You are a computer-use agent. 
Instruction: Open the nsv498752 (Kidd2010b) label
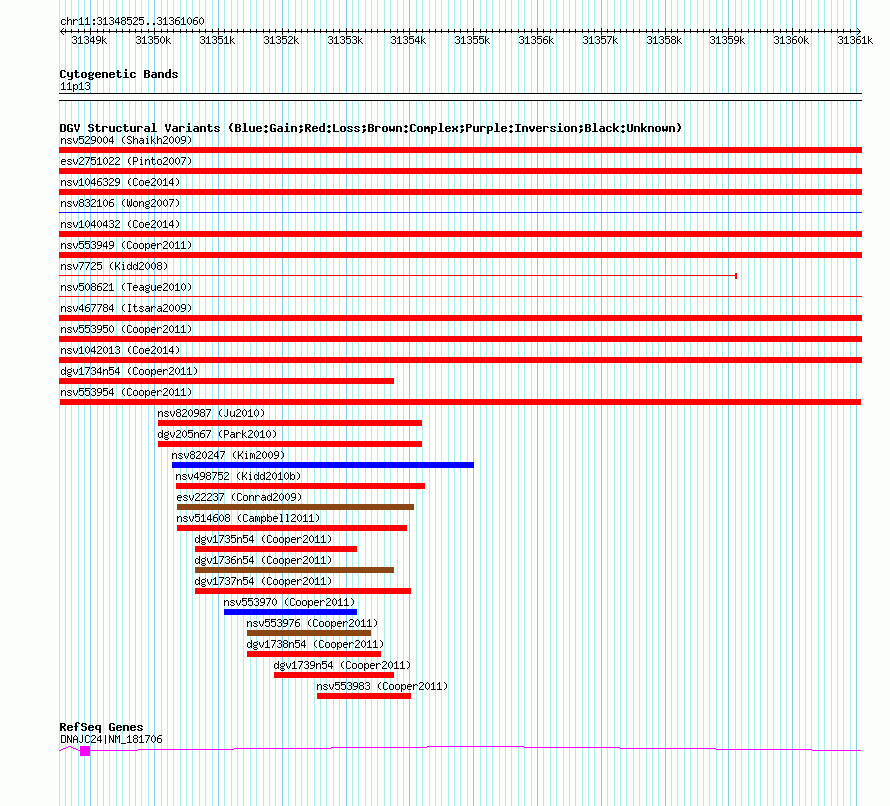click(238, 476)
